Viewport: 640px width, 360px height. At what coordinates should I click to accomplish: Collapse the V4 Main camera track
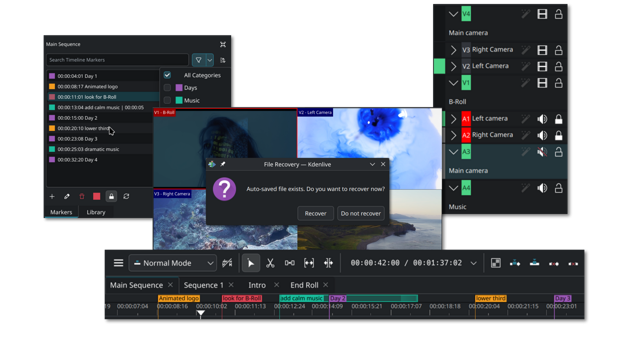pos(453,14)
